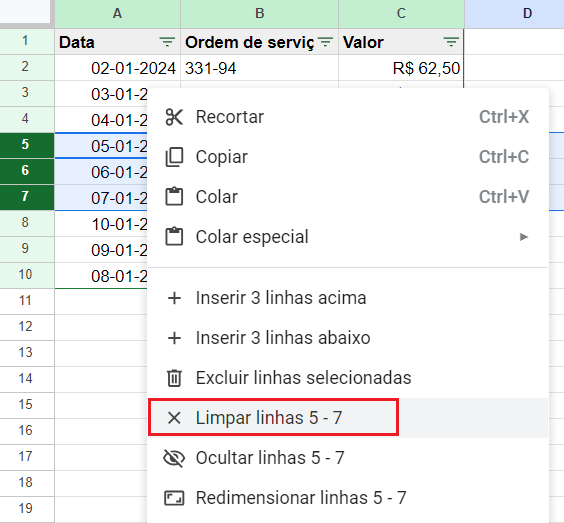Screen dimensions: 564x523
Task: Open the filter dropdown in the Data header
Action: coord(167,42)
